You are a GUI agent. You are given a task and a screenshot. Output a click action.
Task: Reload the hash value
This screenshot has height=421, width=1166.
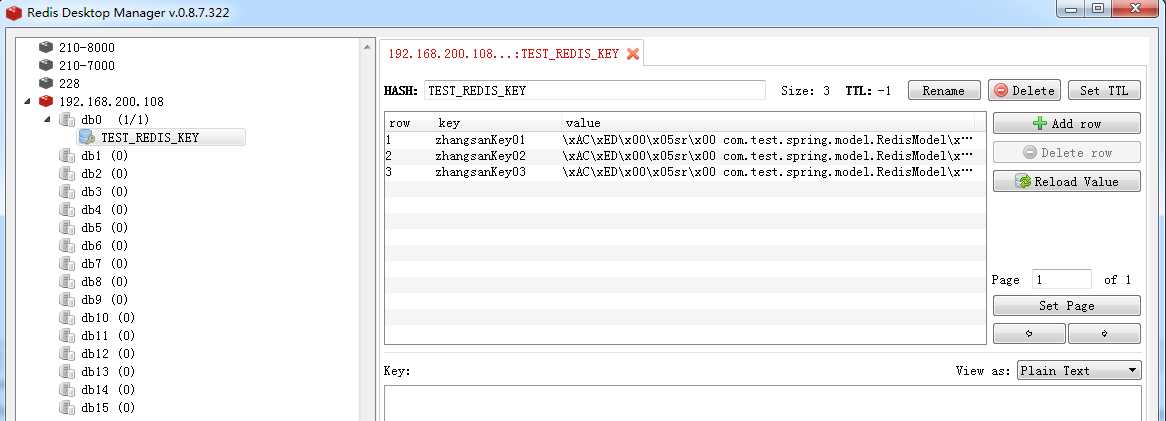tap(1066, 181)
